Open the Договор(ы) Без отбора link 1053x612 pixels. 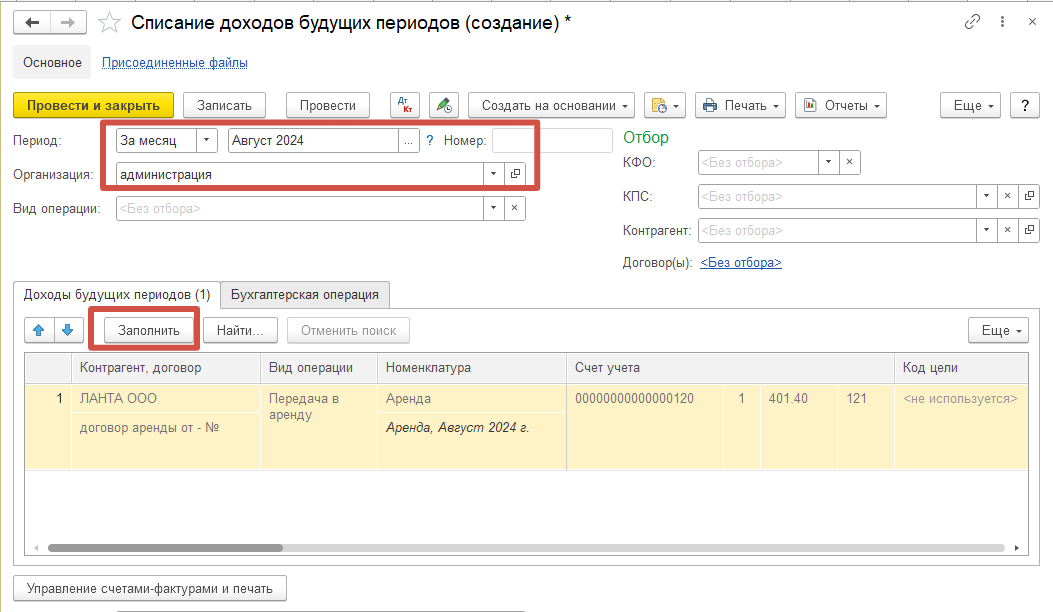coord(741,263)
